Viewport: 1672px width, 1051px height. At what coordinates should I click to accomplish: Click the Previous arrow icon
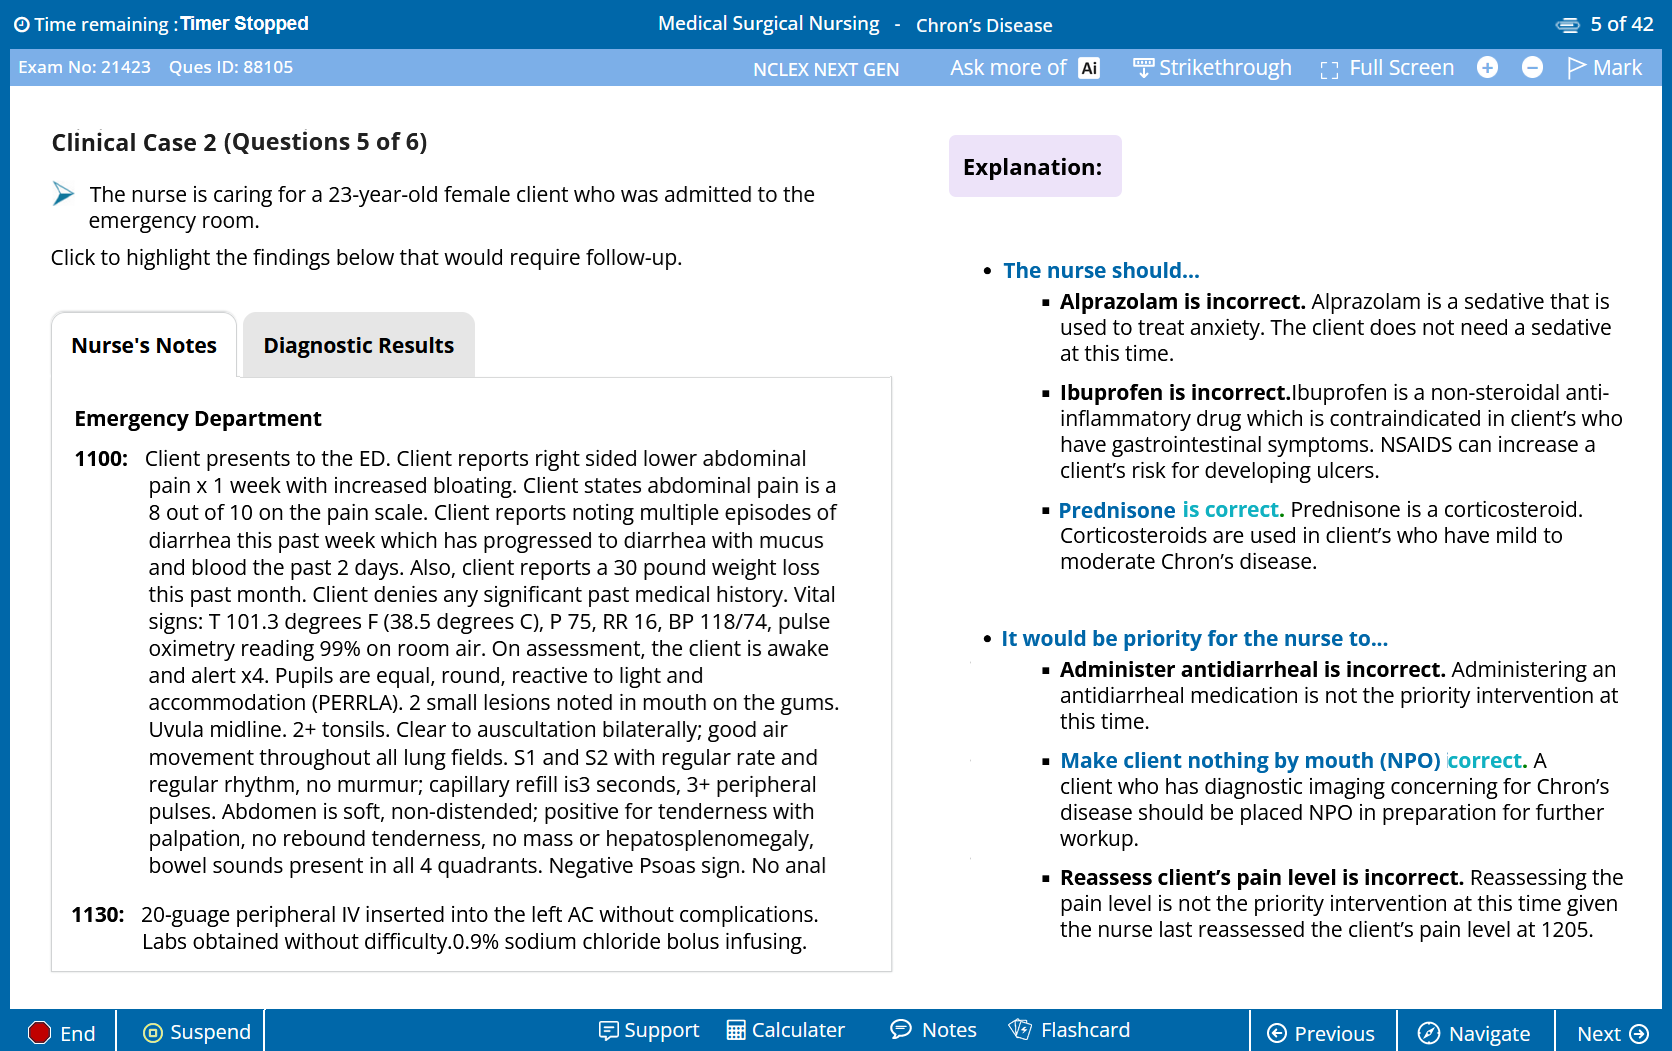tap(1277, 1034)
